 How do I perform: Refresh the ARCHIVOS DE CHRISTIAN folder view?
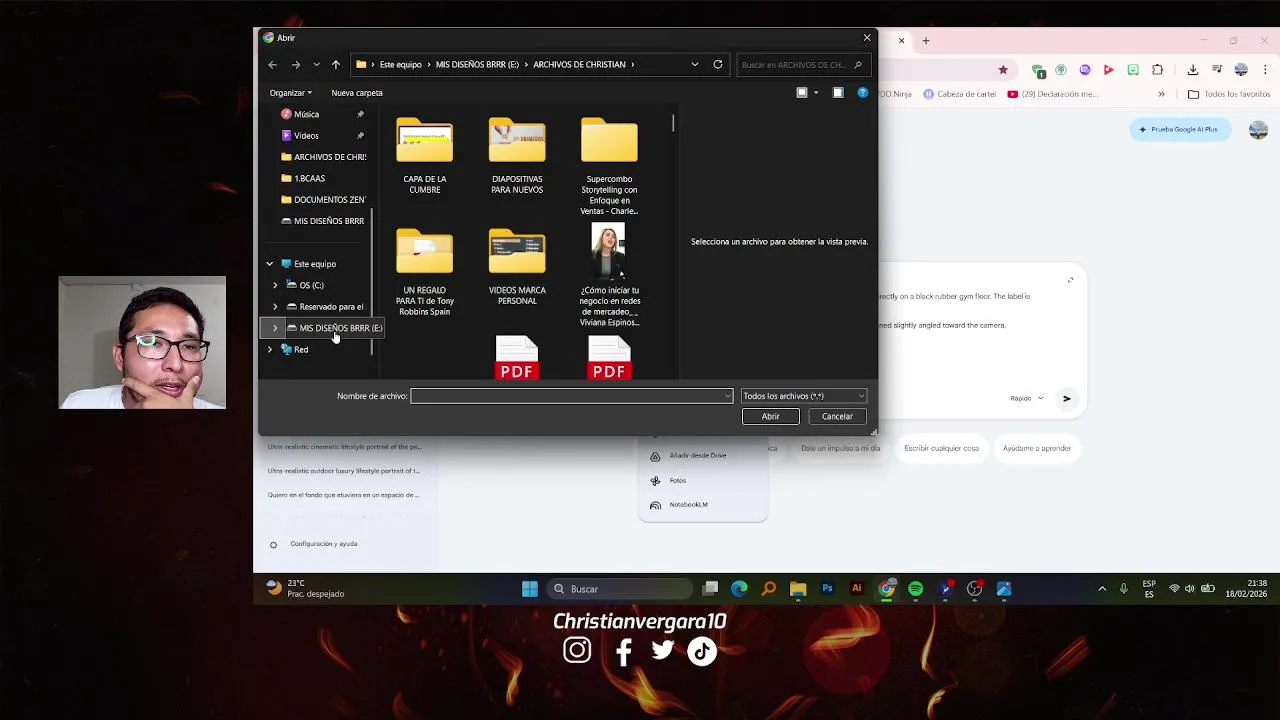(717, 64)
